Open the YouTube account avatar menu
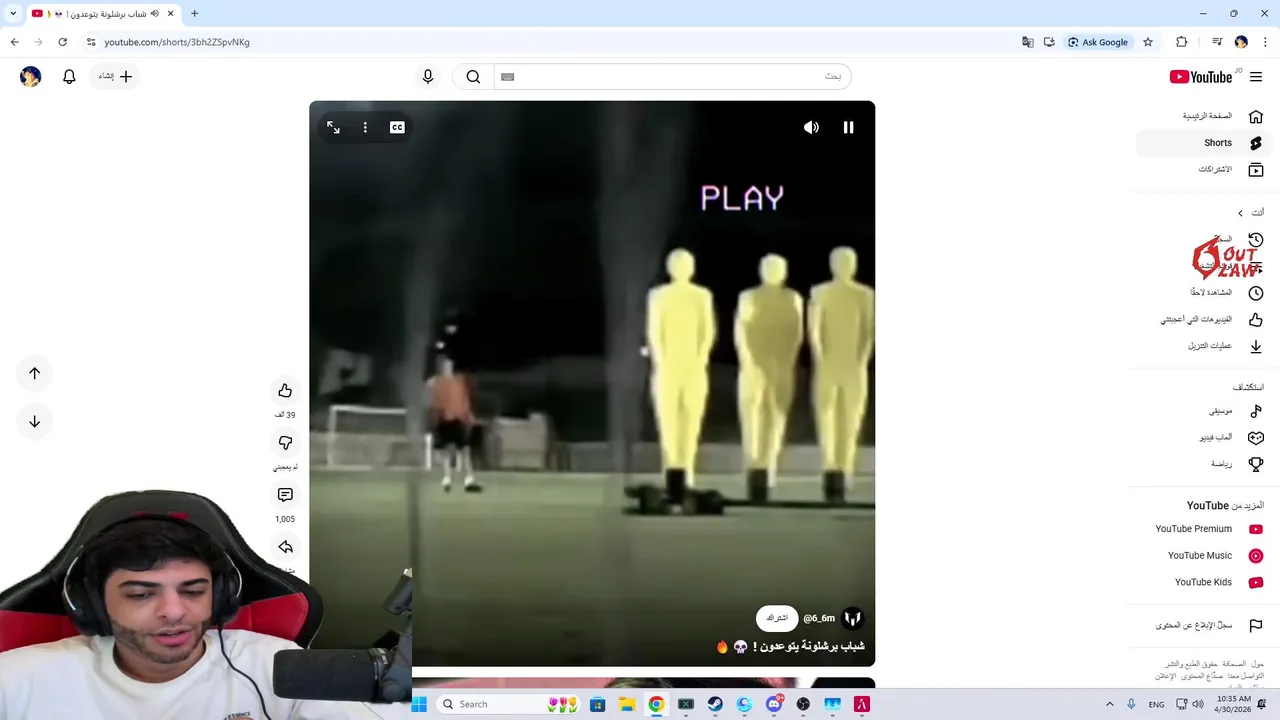This screenshot has width=1280, height=720. [x=31, y=76]
